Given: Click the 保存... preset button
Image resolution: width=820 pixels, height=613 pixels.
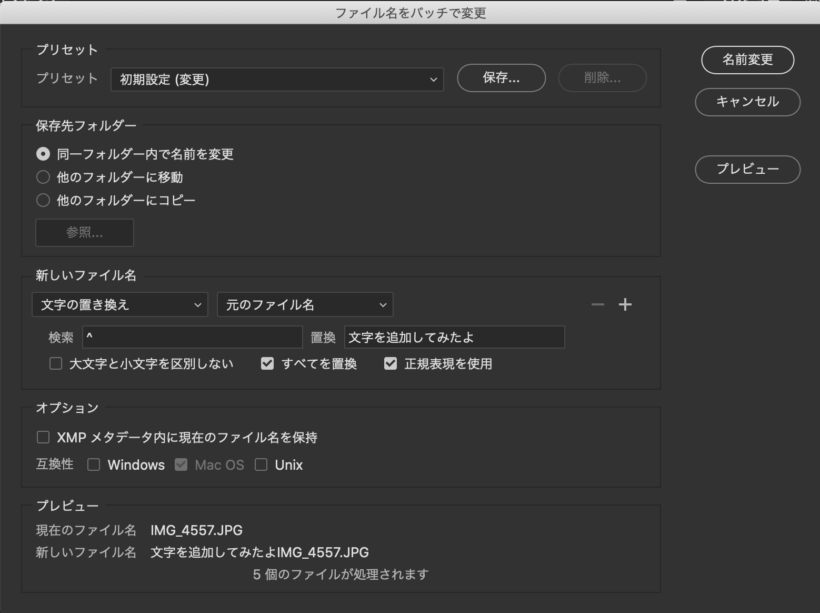Looking at the screenshot, I should (501, 78).
